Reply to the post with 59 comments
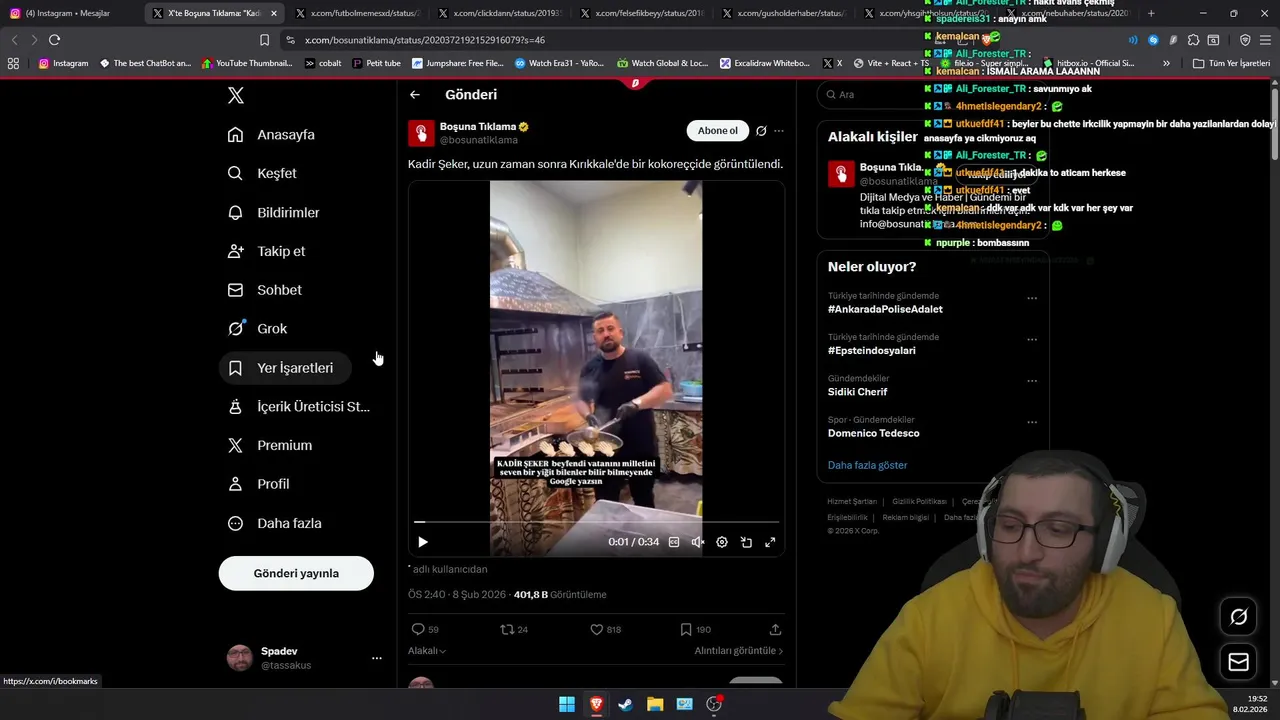 425,630
